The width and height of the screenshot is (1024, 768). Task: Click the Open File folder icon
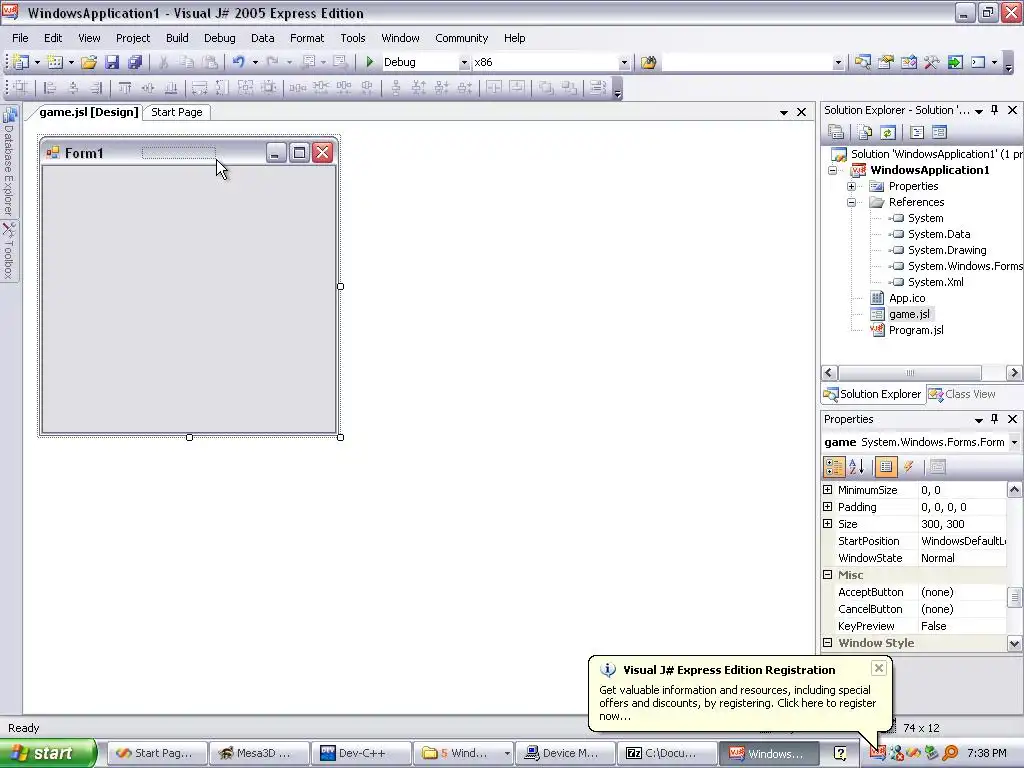coord(89,62)
